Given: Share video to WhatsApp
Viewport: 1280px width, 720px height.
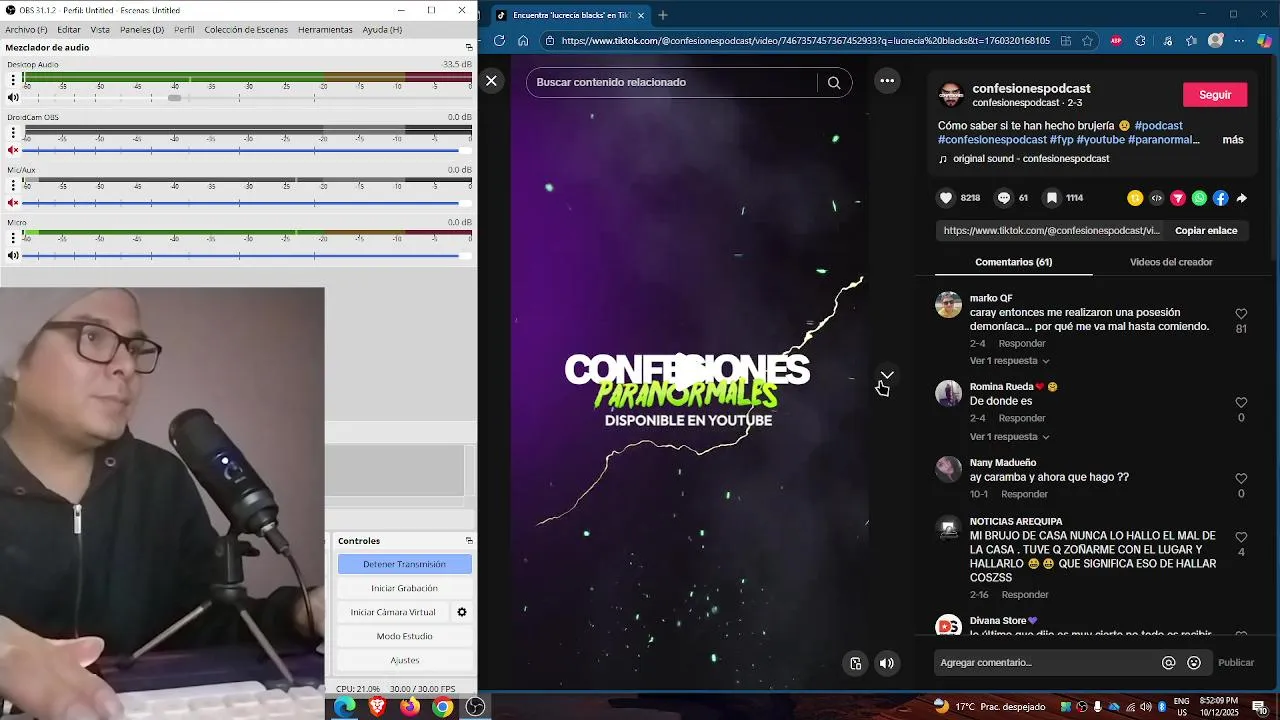Looking at the screenshot, I should point(1199,198).
